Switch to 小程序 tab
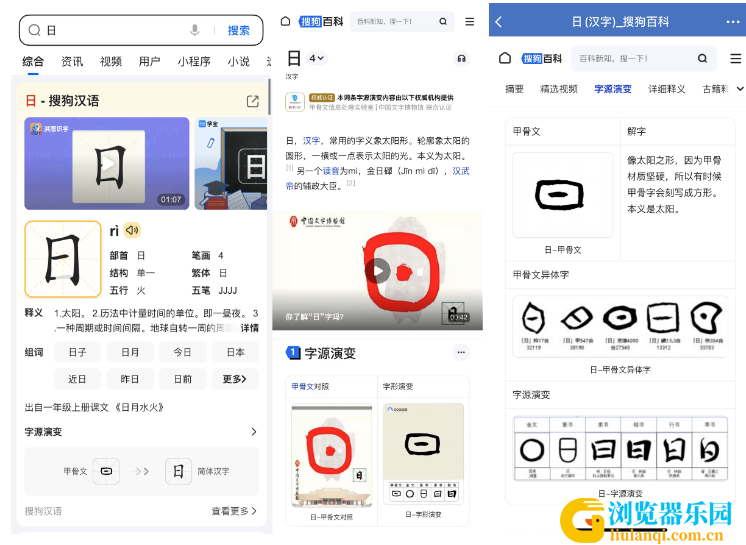Viewport: 746px width, 545px height. pyautogui.click(x=194, y=61)
